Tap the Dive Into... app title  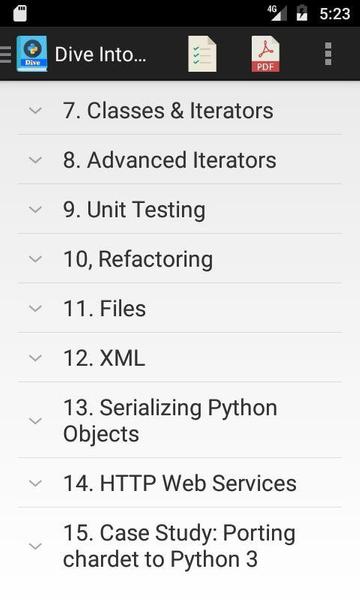point(100,54)
